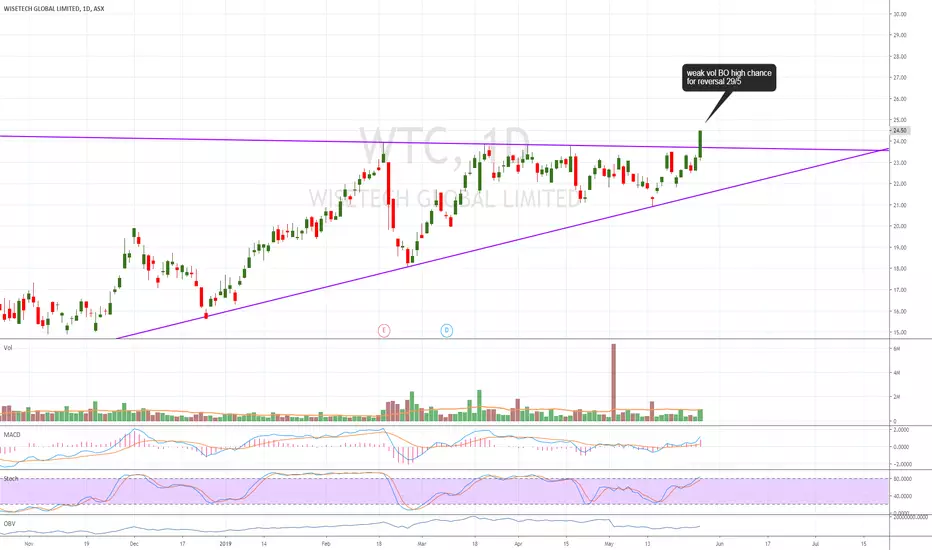Select the OBV indicator label
Image resolution: width=932 pixels, height=550 pixels.
10,524
